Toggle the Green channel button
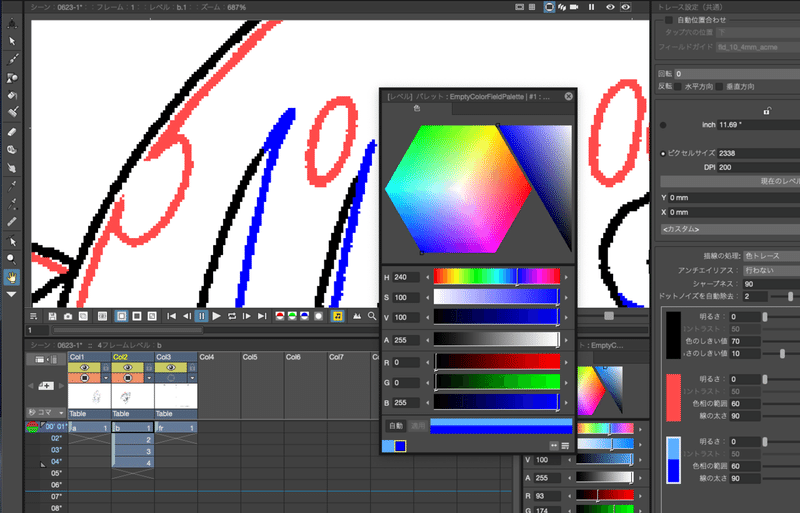Screen dimensions: 800x513 [292, 316]
